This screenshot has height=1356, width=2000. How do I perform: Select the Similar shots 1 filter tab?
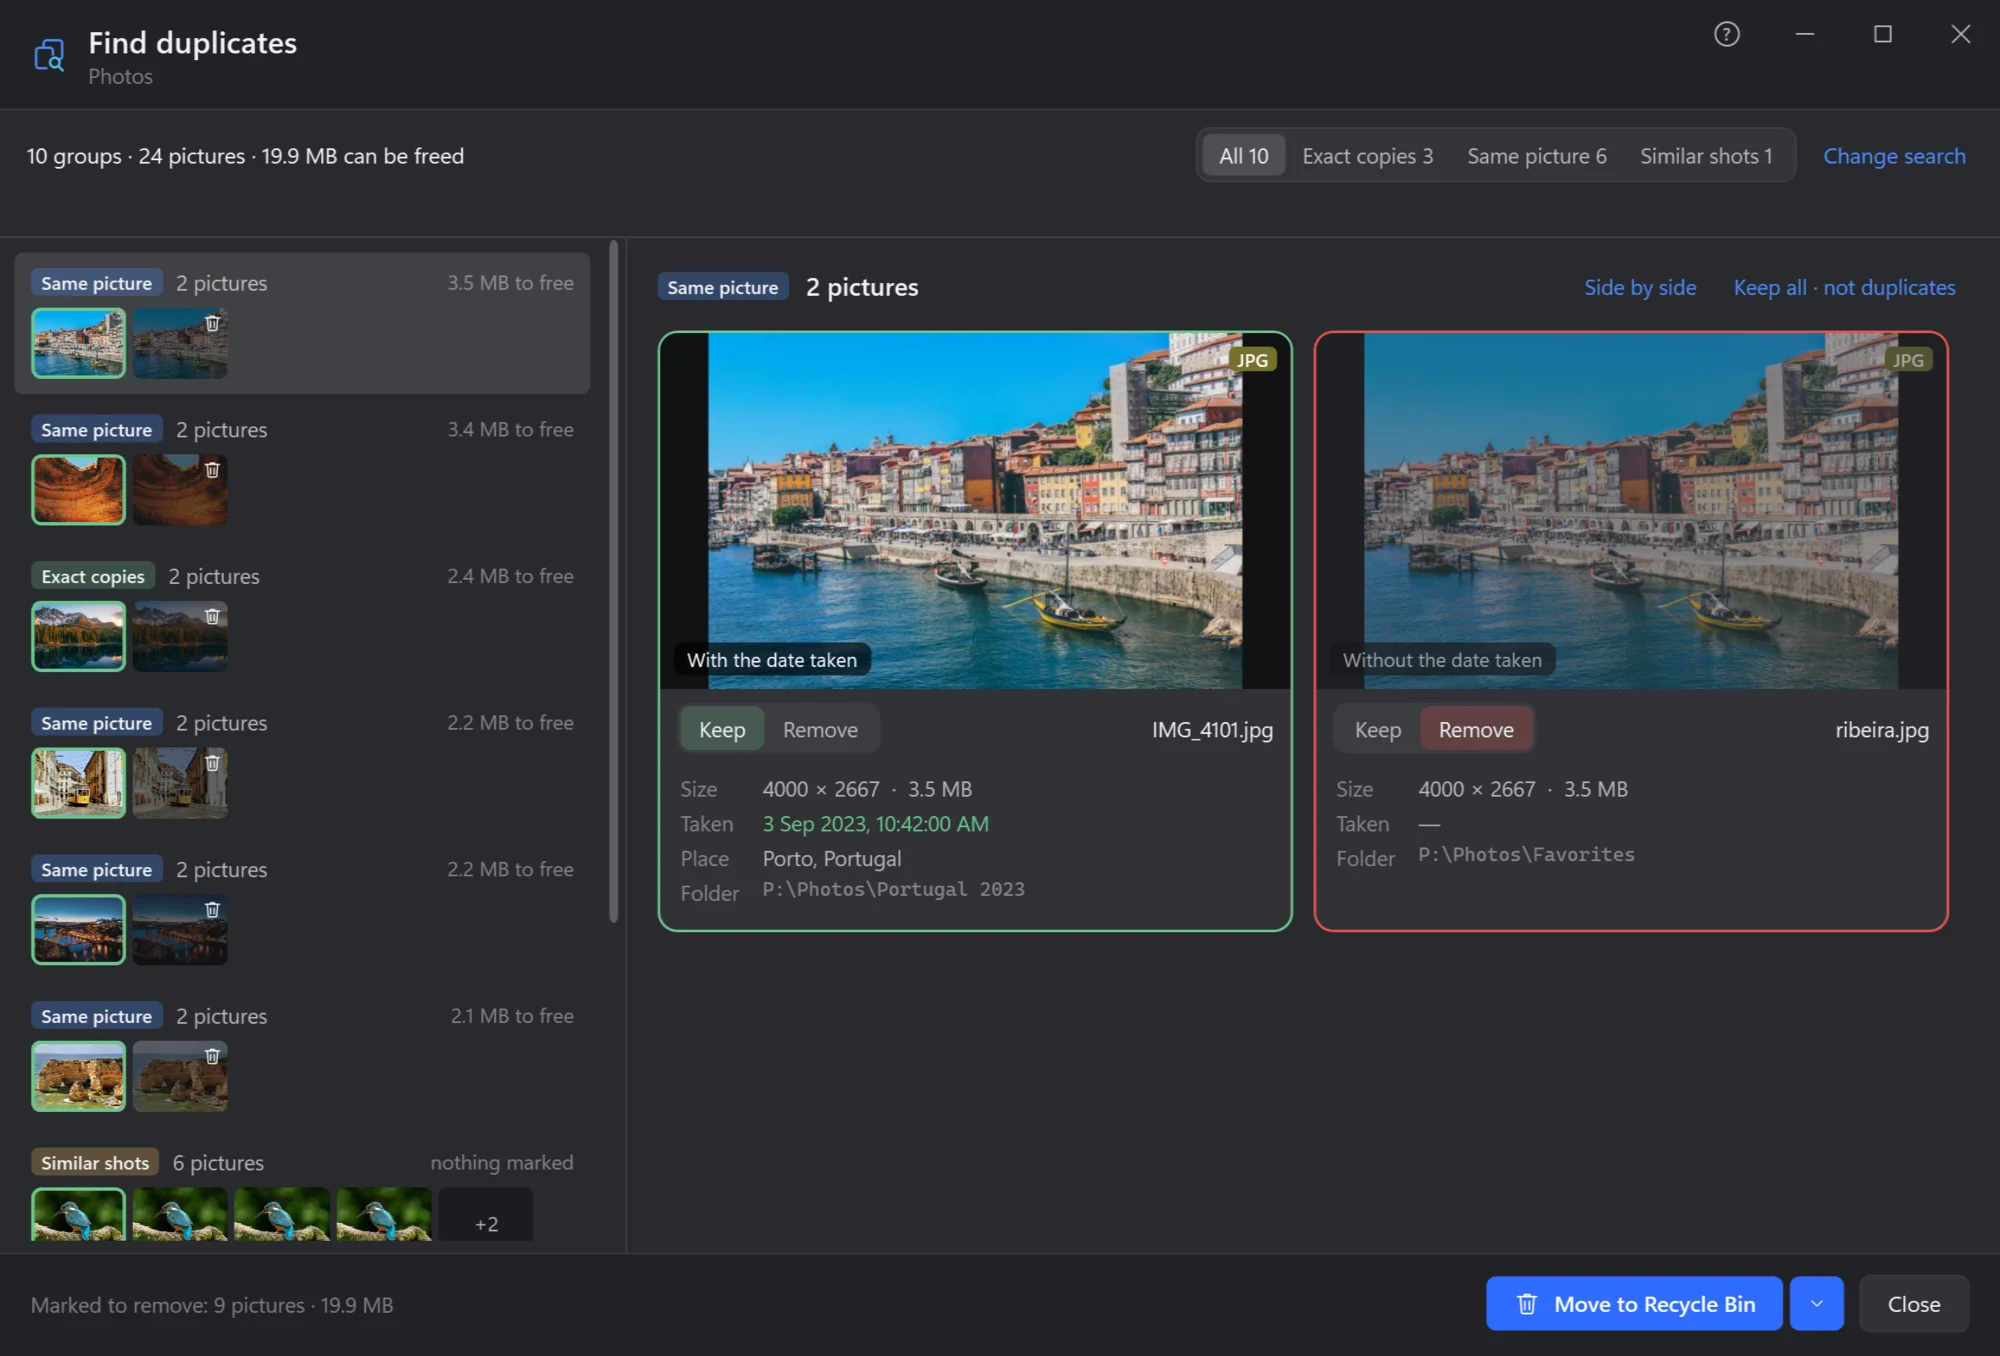click(x=1706, y=156)
